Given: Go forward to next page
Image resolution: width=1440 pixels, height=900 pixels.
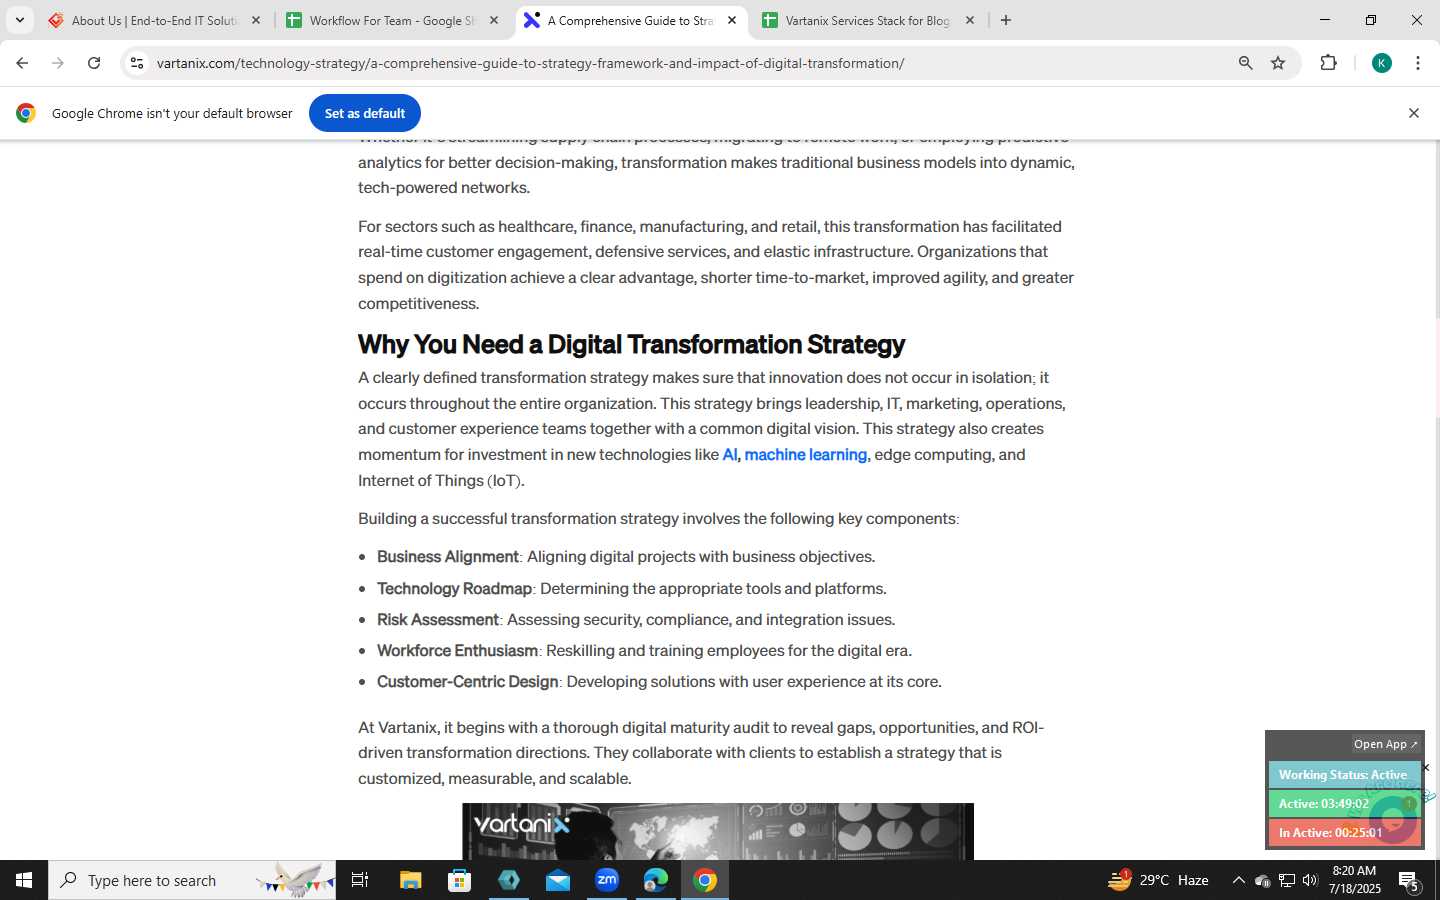Looking at the screenshot, I should point(58,63).
